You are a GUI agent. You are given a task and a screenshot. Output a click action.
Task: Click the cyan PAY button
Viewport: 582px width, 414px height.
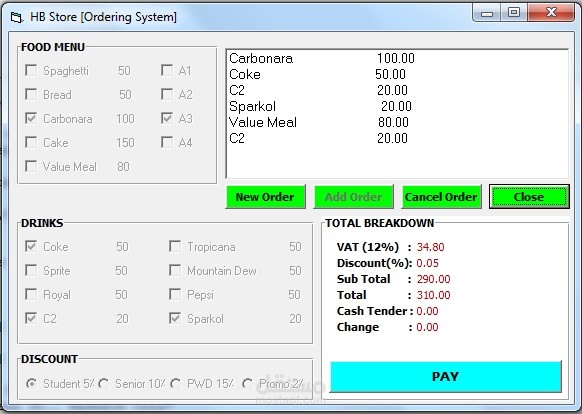click(x=446, y=376)
